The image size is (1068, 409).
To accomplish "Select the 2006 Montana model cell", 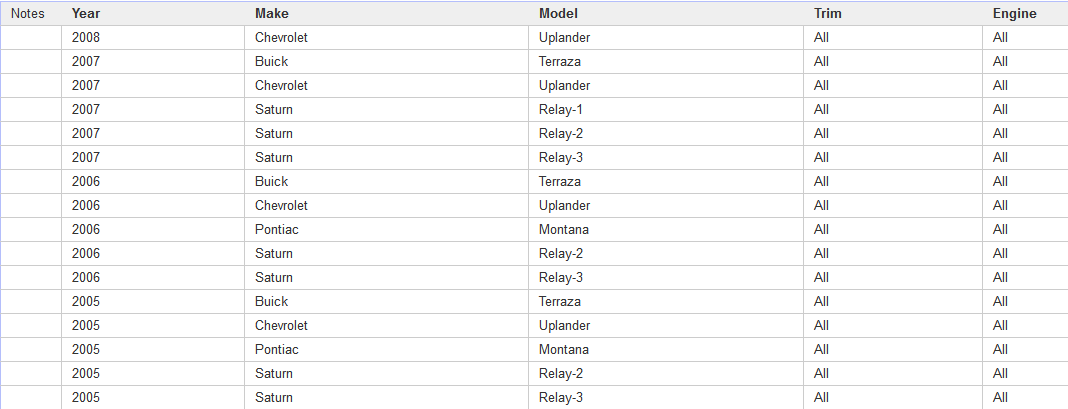I will pyautogui.click(x=665, y=230).
